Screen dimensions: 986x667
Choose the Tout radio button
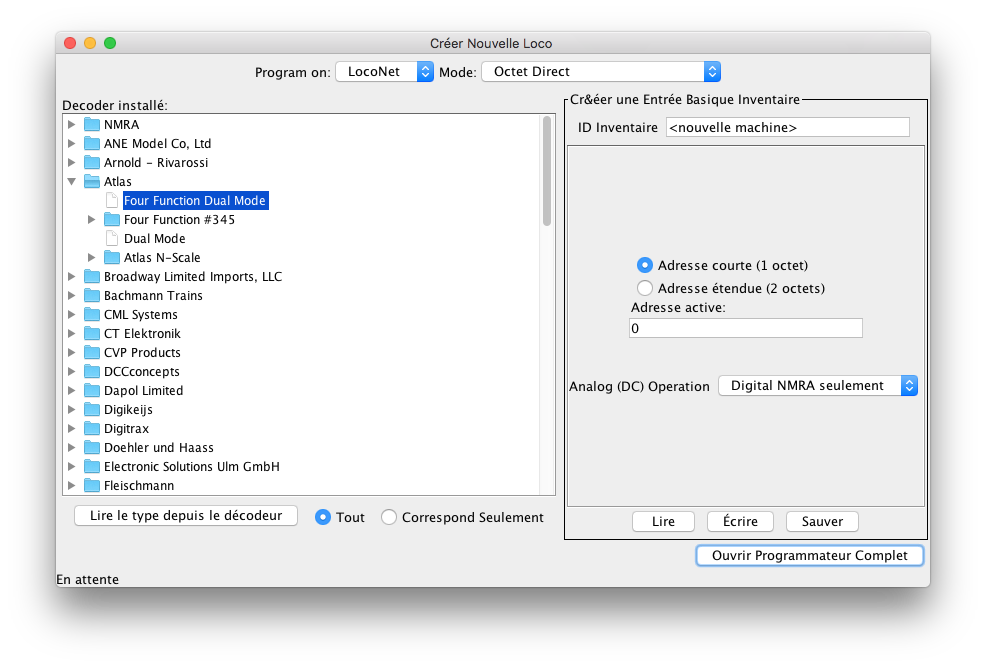tap(323, 517)
